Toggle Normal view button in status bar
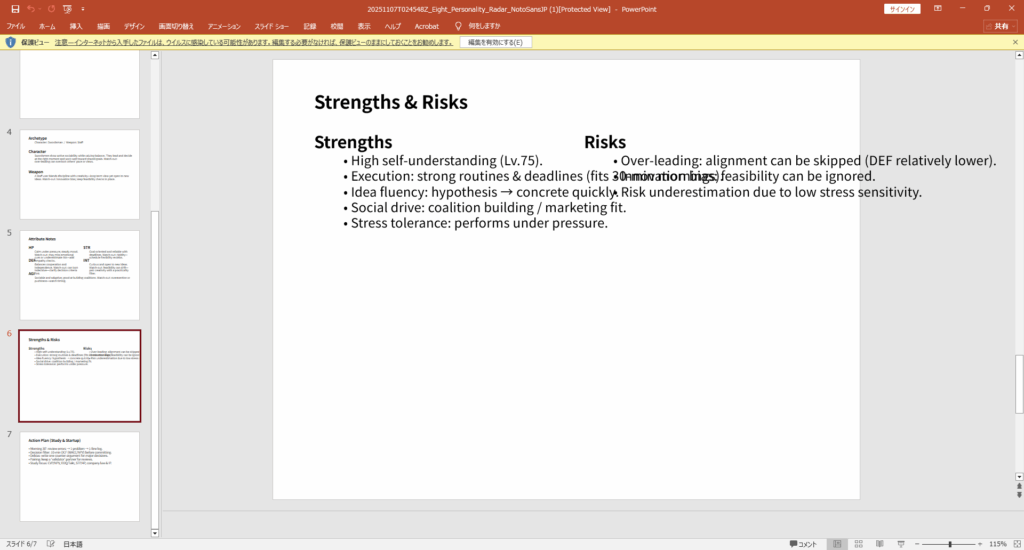This screenshot has width=1024, height=550. tap(836, 543)
